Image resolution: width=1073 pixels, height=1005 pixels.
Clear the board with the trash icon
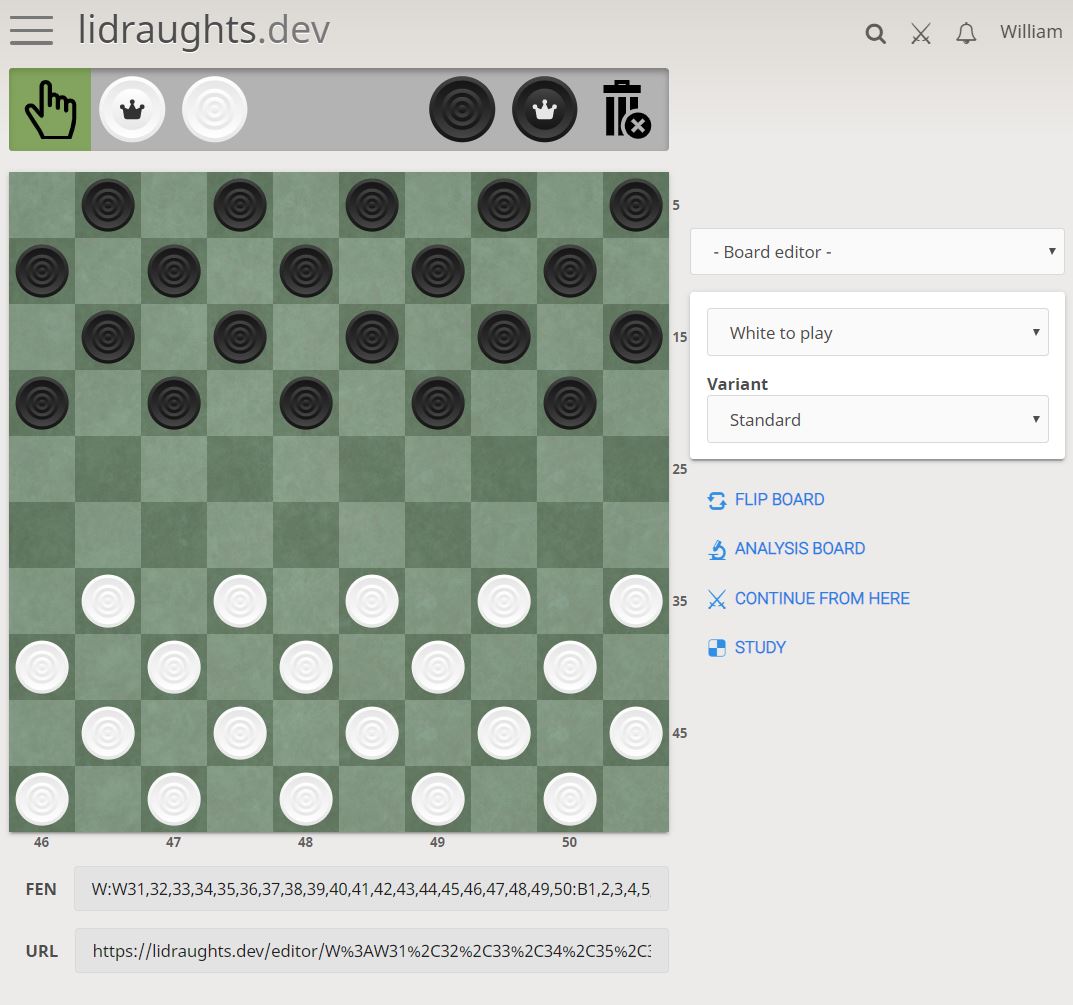click(625, 109)
